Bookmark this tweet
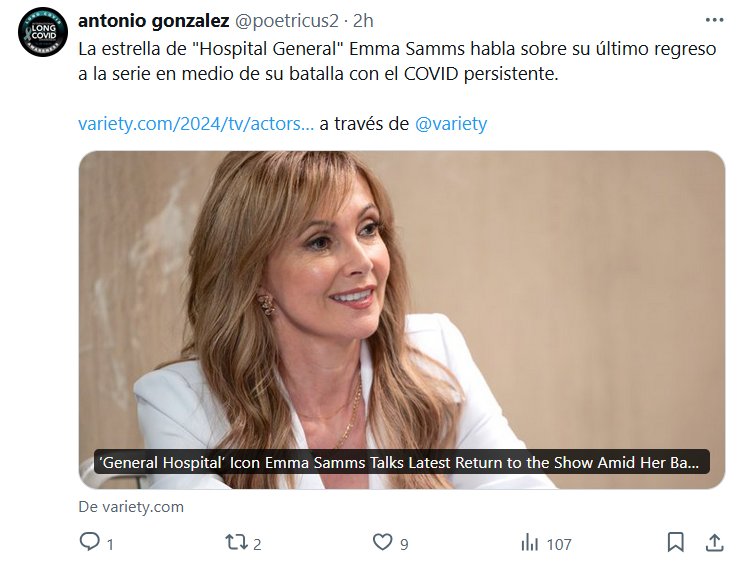Screen dimensions: 744x562 [x=676, y=543]
